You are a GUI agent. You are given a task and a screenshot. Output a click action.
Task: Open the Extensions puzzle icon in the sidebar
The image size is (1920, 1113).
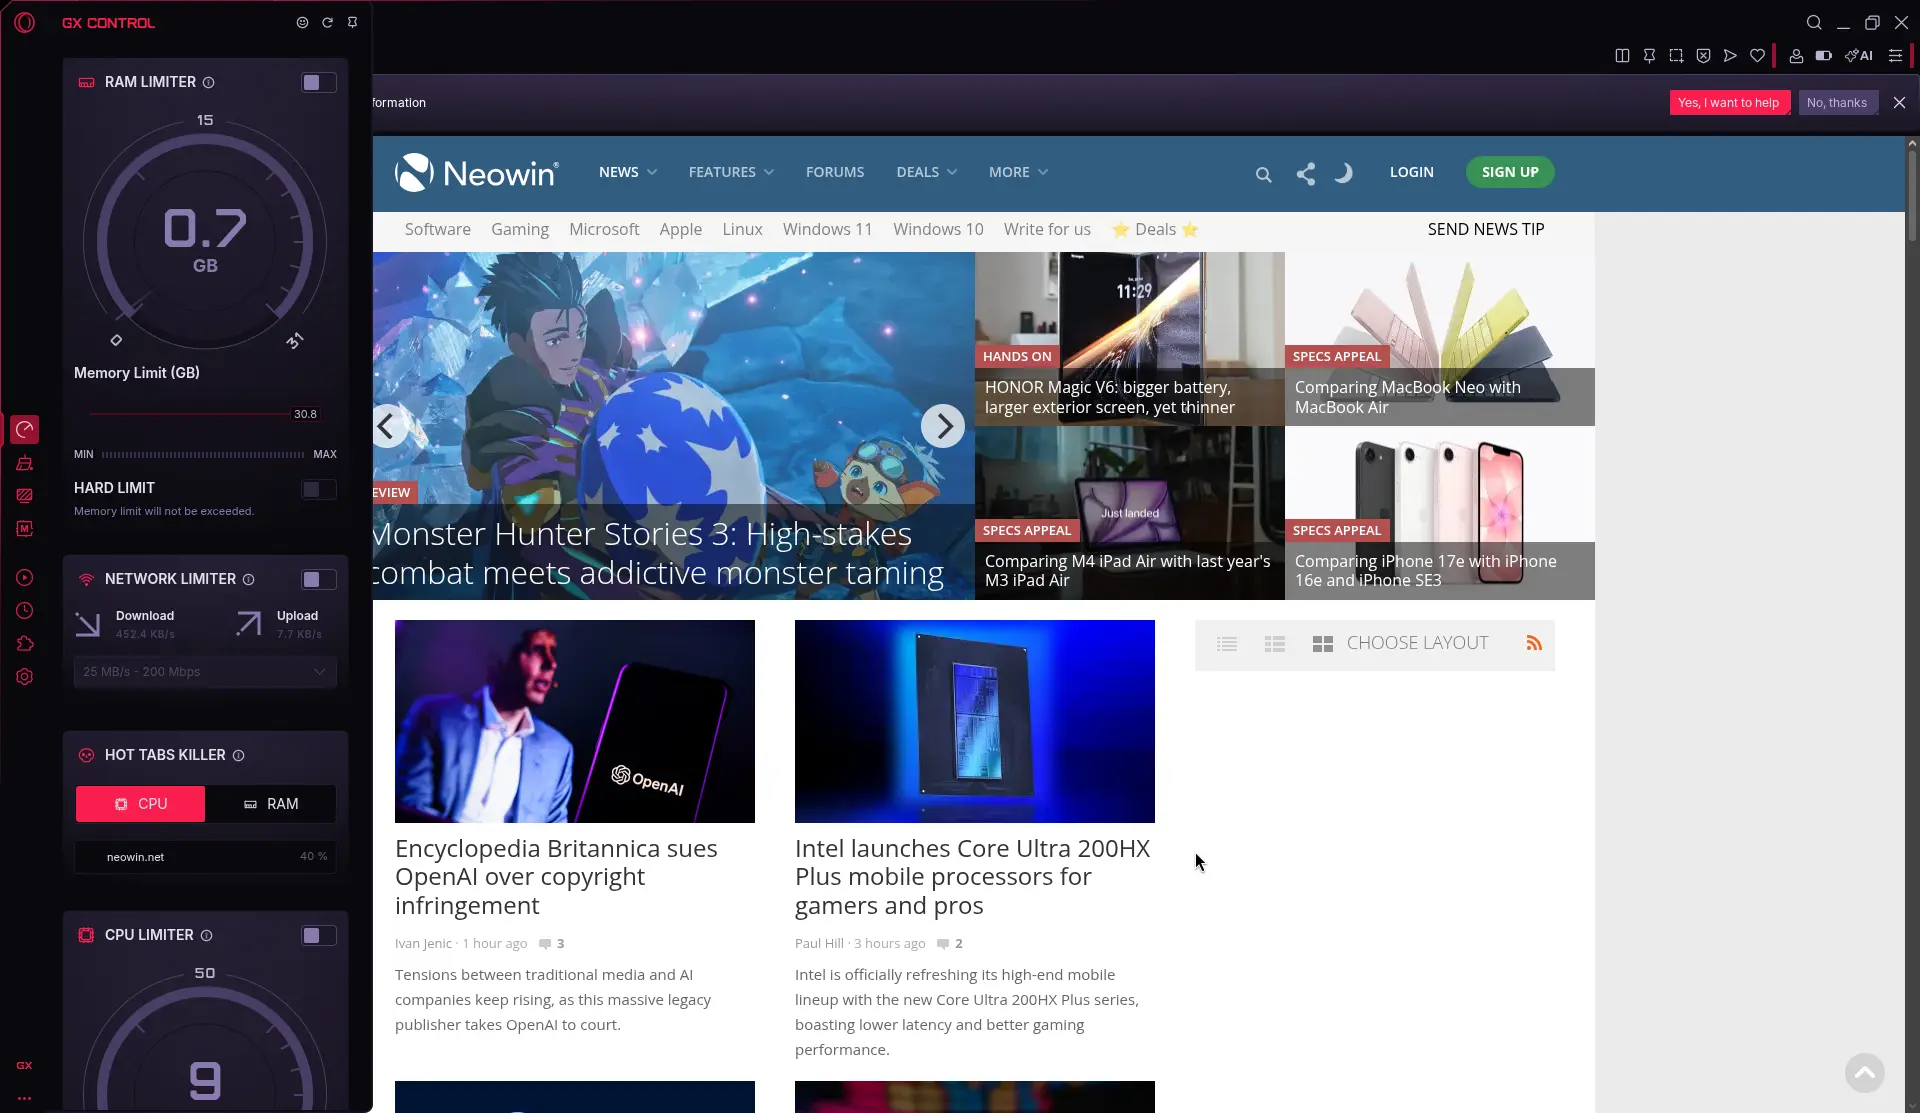tap(25, 644)
